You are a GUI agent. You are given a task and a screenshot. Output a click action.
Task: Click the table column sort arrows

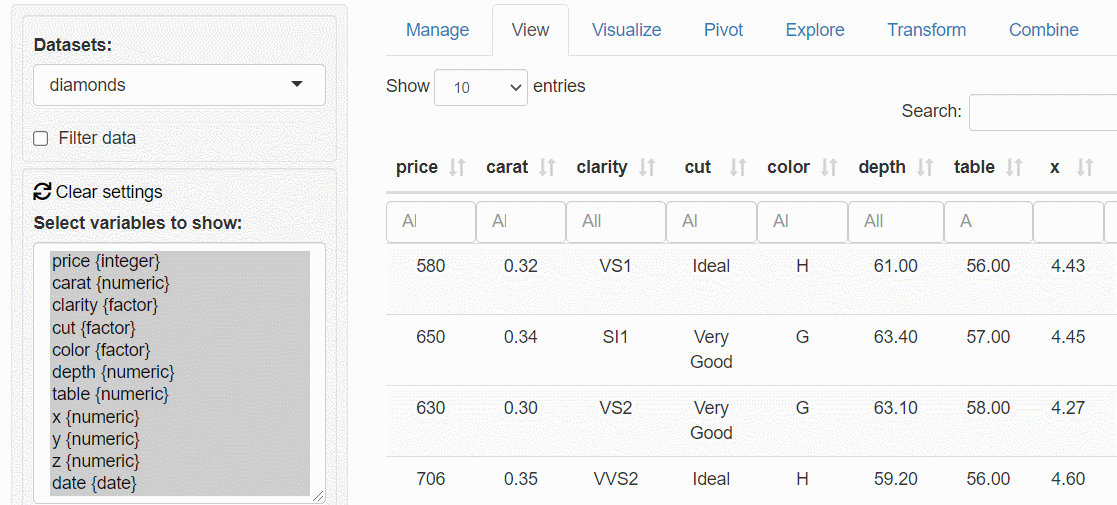point(1014,168)
